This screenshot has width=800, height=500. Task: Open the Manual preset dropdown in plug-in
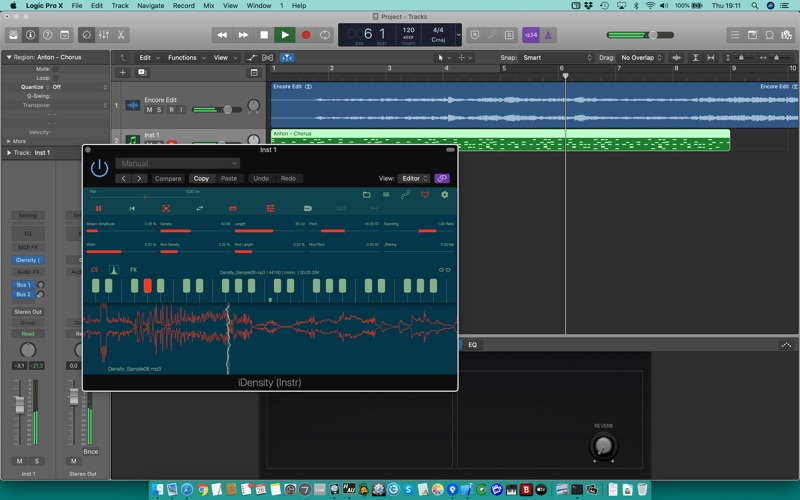(x=178, y=163)
